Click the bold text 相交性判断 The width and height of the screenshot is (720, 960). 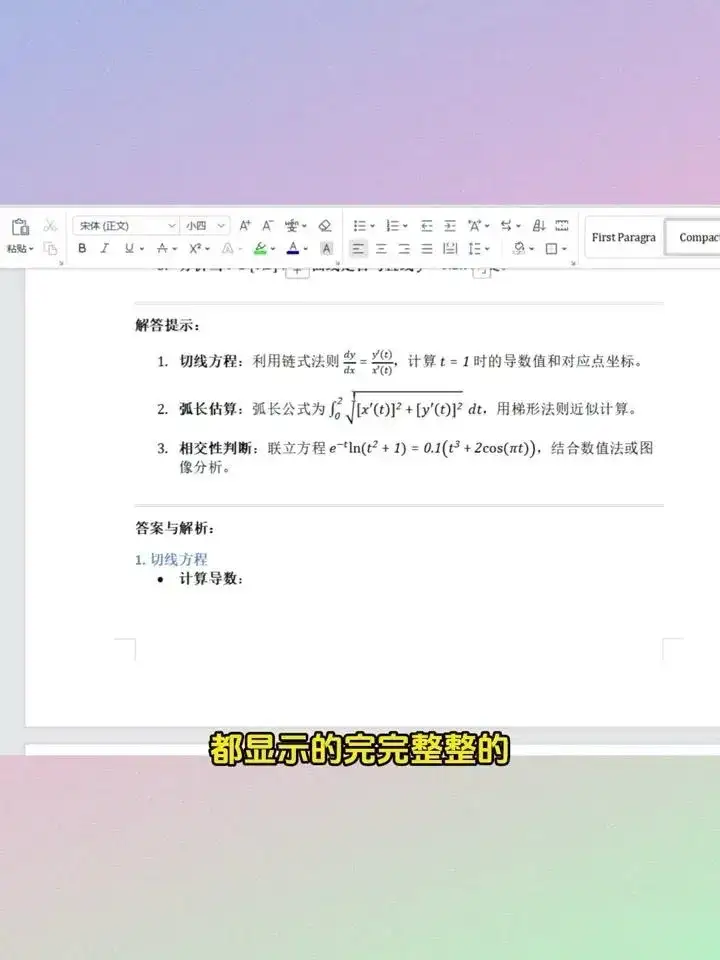(x=218, y=448)
